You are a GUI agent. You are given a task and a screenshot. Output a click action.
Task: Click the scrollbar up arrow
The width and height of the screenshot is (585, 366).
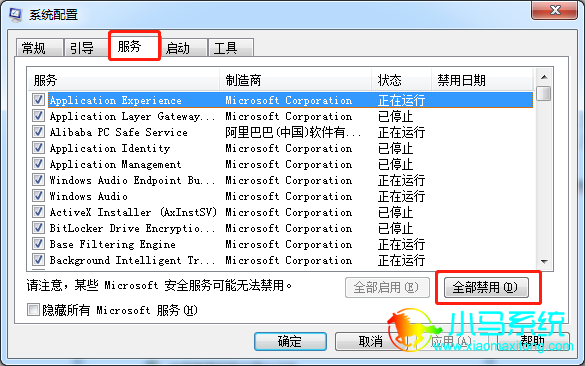tap(544, 77)
